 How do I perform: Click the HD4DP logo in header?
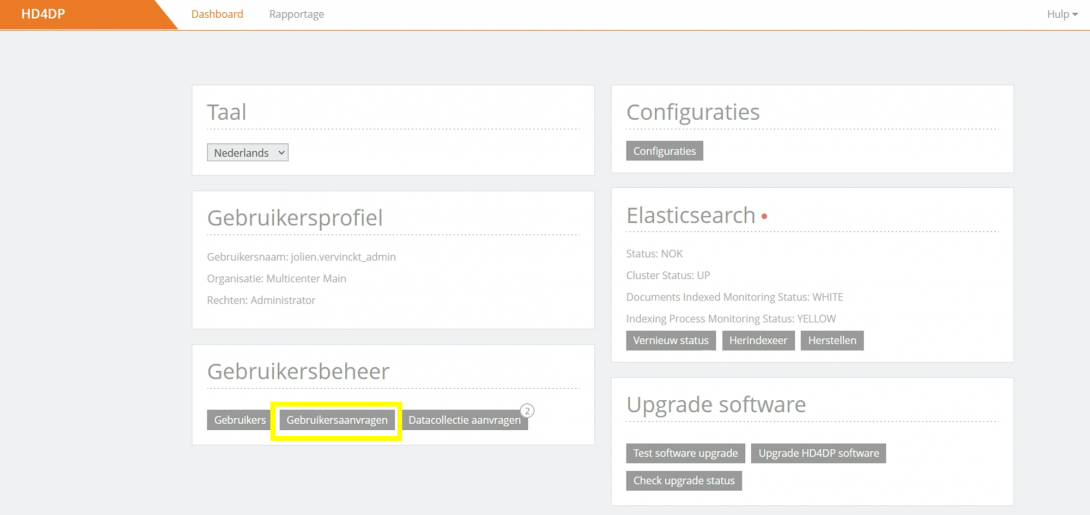[43, 14]
